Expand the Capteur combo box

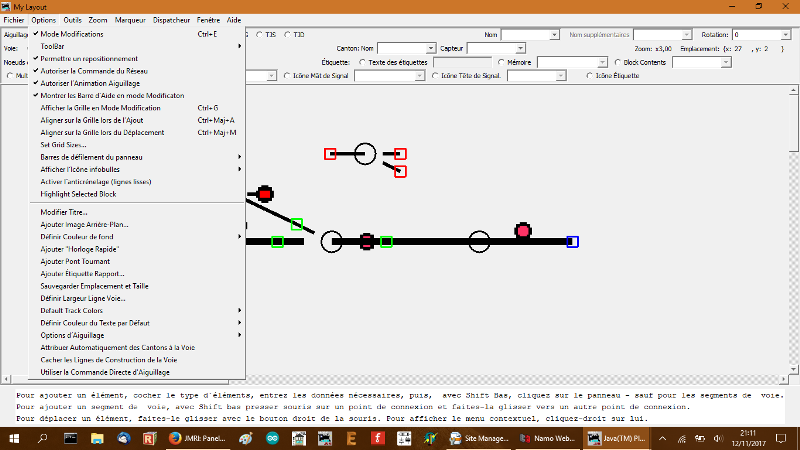tap(520, 47)
